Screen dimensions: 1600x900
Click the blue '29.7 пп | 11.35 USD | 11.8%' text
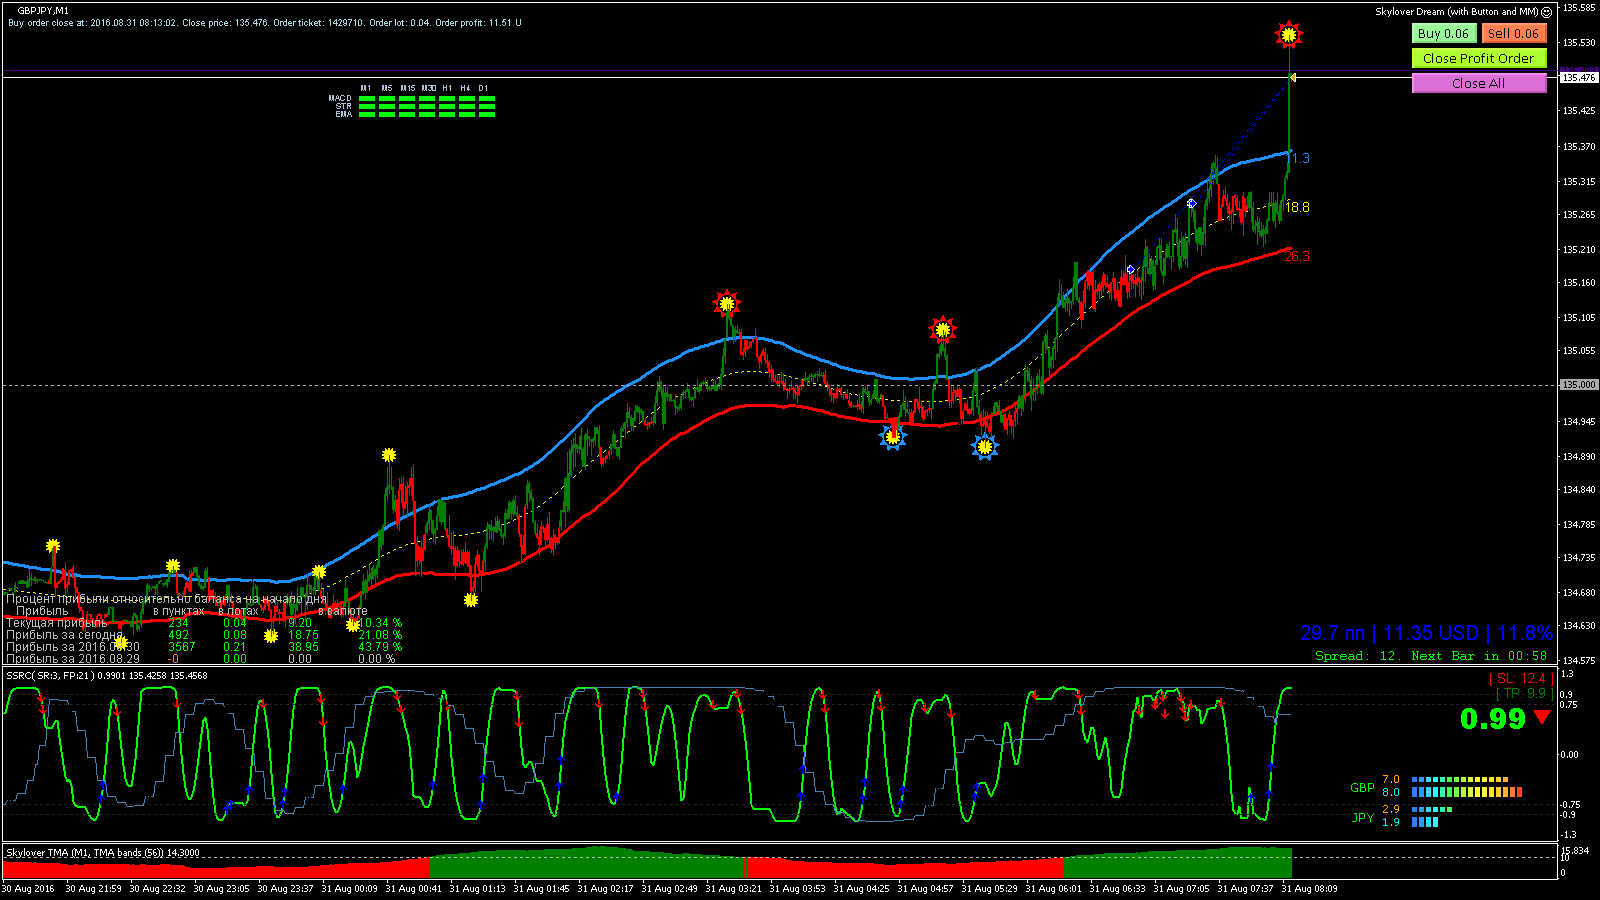click(x=1427, y=633)
